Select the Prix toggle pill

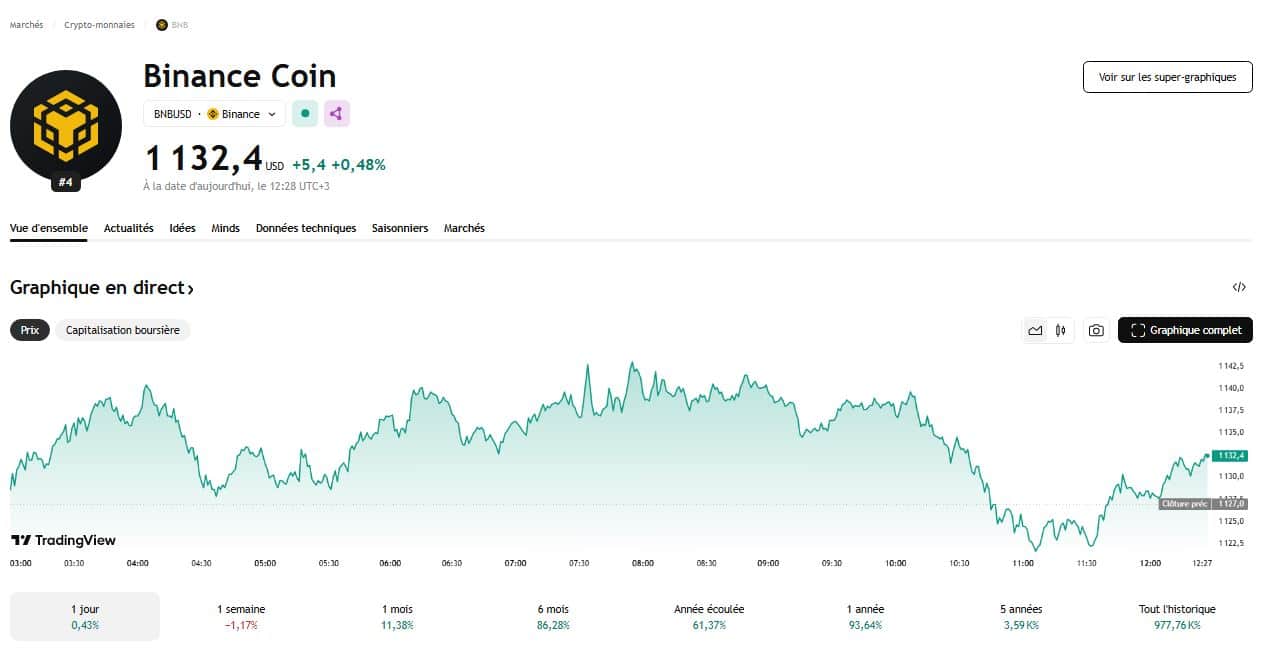pyautogui.click(x=30, y=330)
